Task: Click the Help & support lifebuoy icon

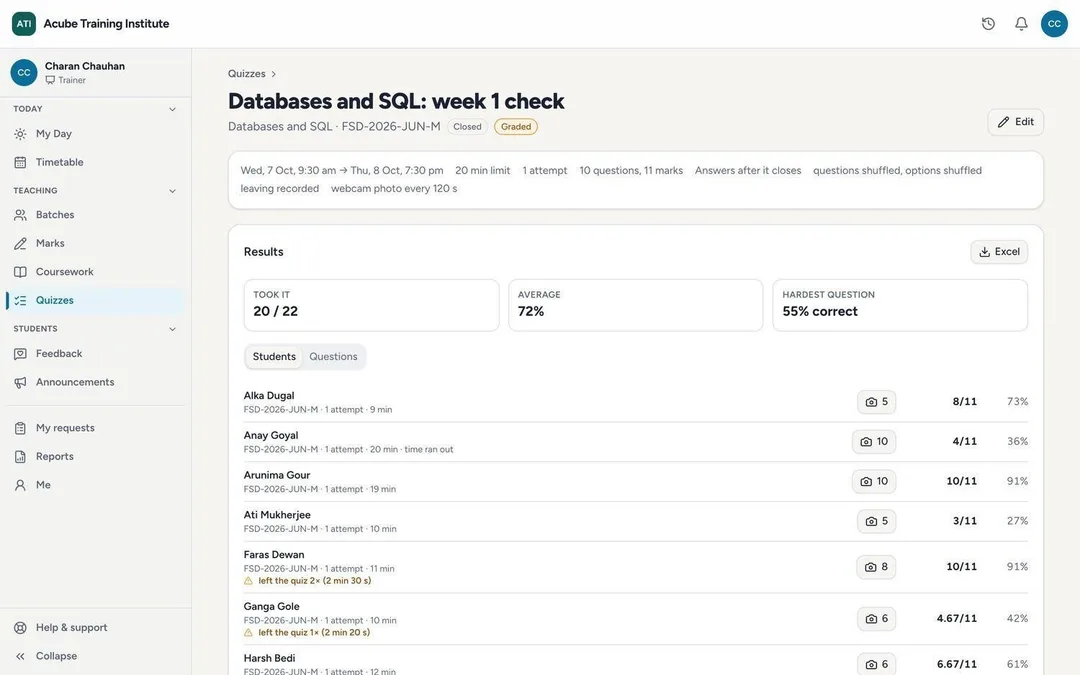Action: (x=21, y=627)
